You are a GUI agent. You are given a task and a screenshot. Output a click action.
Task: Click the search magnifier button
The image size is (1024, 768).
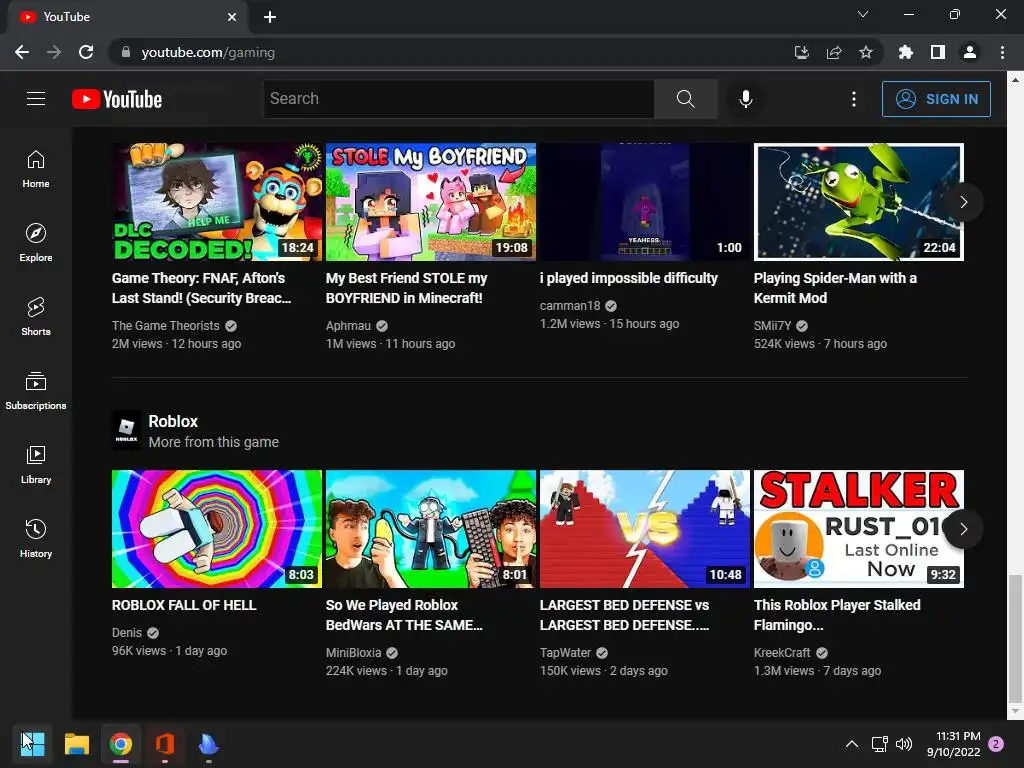click(685, 99)
